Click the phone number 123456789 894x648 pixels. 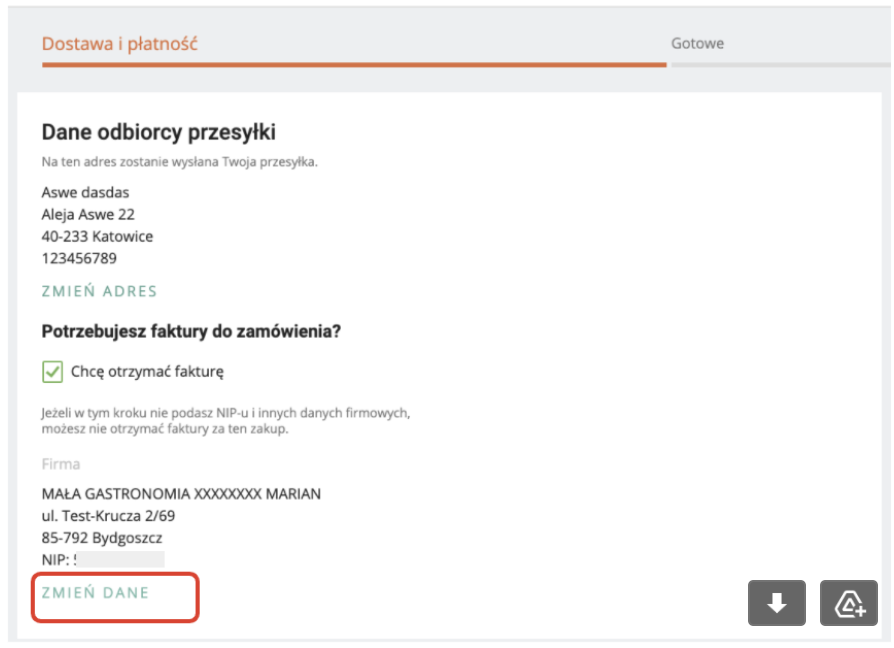pos(79,259)
